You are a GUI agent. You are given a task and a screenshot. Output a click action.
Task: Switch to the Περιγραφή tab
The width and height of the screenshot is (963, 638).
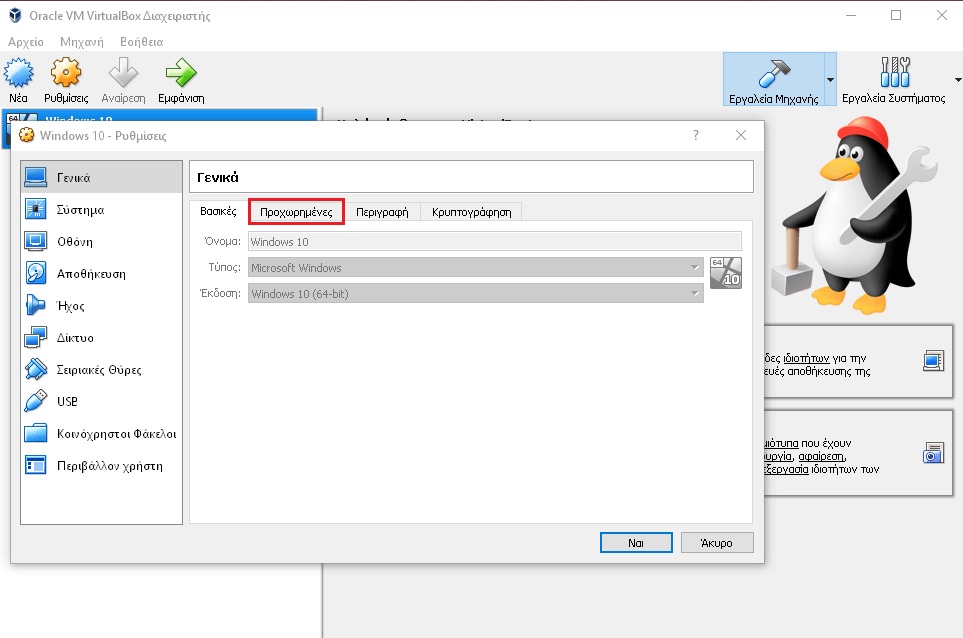click(382, 212)
